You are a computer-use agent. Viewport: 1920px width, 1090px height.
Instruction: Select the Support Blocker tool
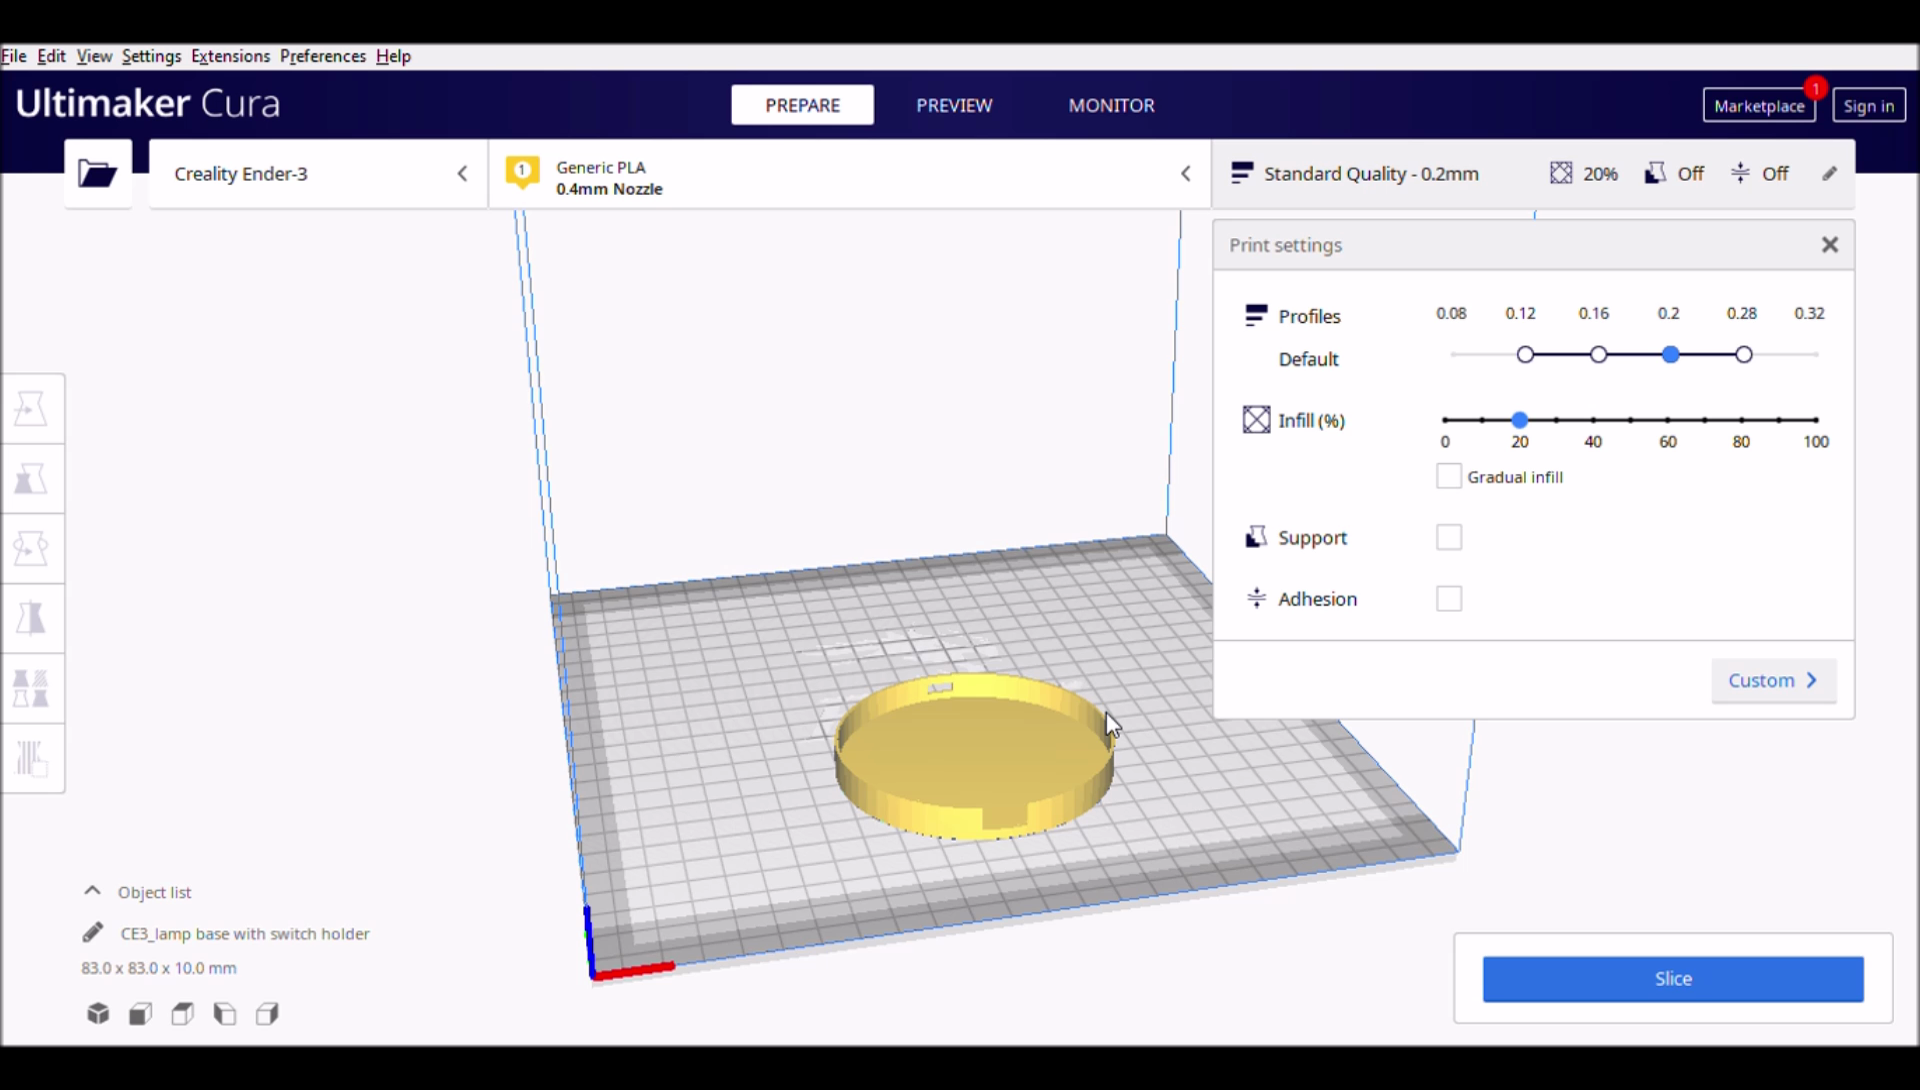tap(32, 759)
